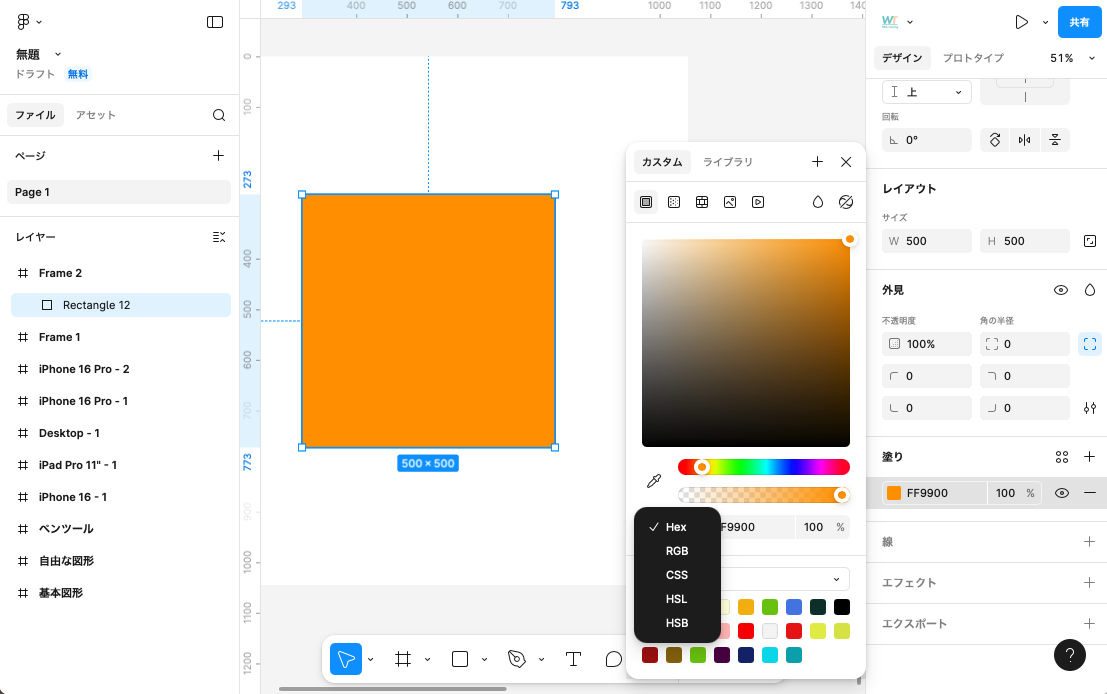The image size is (1107, 694).
Task: Pick the red swatch in the color palette
Action: pos(746,631)
